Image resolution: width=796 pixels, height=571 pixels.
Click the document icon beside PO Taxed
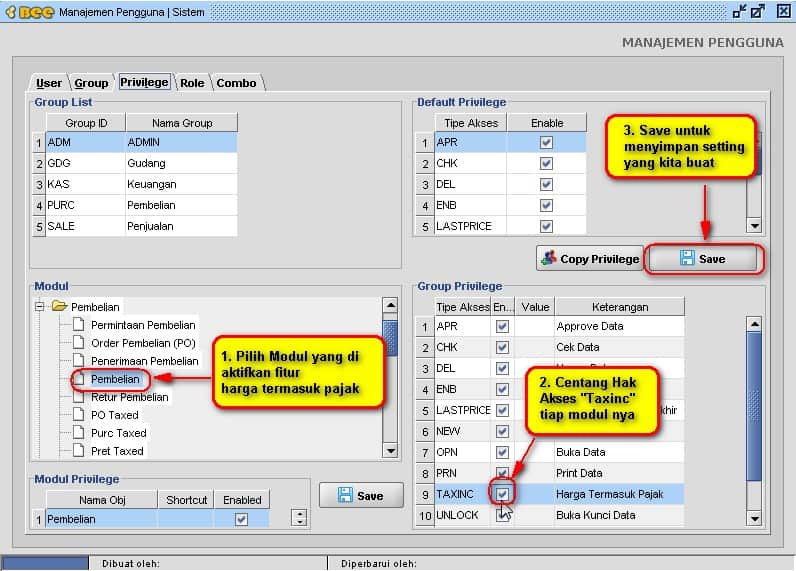(80, 415)
